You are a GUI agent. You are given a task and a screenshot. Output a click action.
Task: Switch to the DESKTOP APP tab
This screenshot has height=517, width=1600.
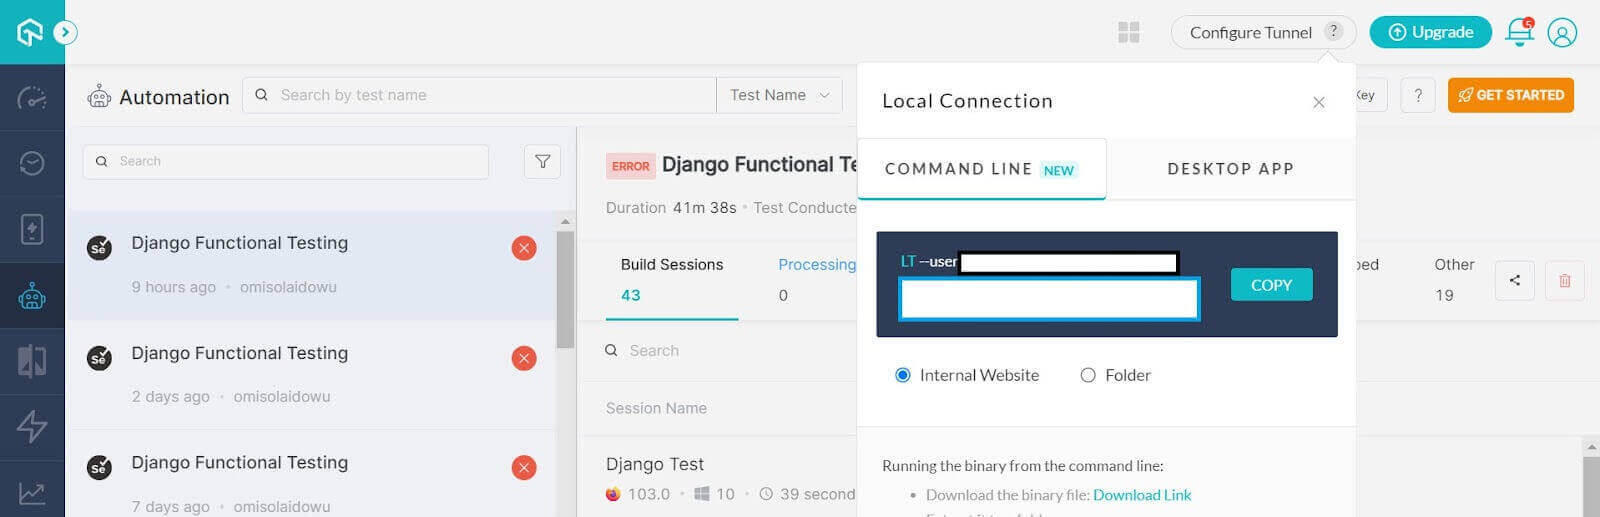coord(1231,169)
